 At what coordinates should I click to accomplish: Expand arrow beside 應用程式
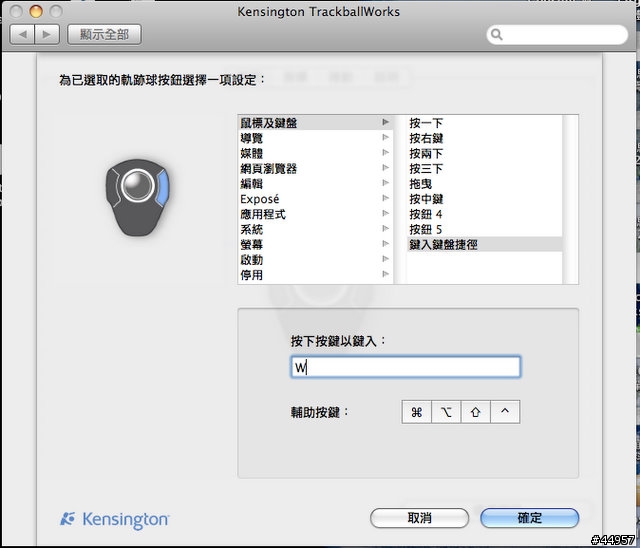click(385, 213)
